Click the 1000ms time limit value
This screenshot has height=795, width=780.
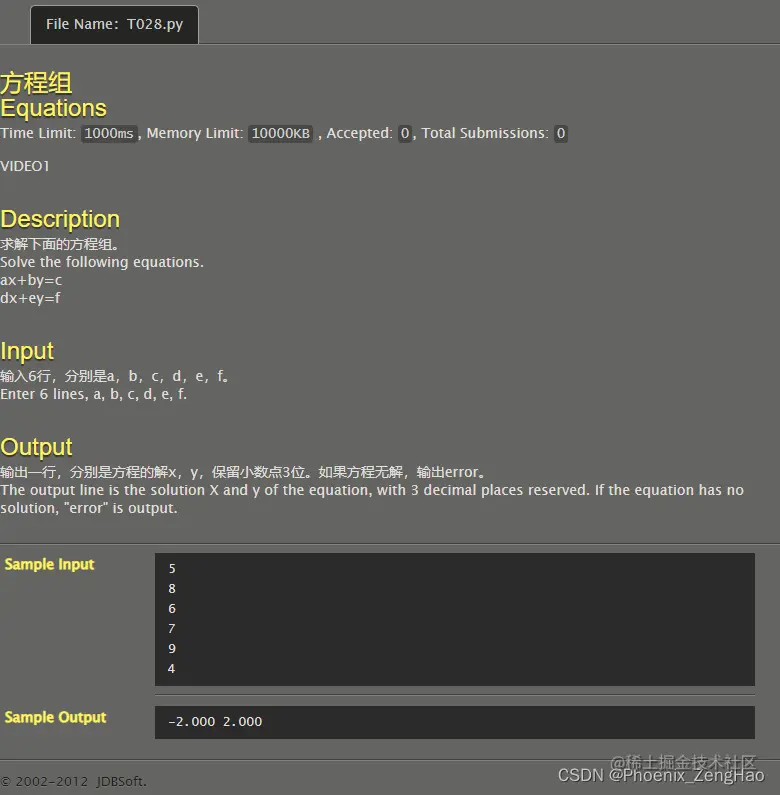pos(109,133)
